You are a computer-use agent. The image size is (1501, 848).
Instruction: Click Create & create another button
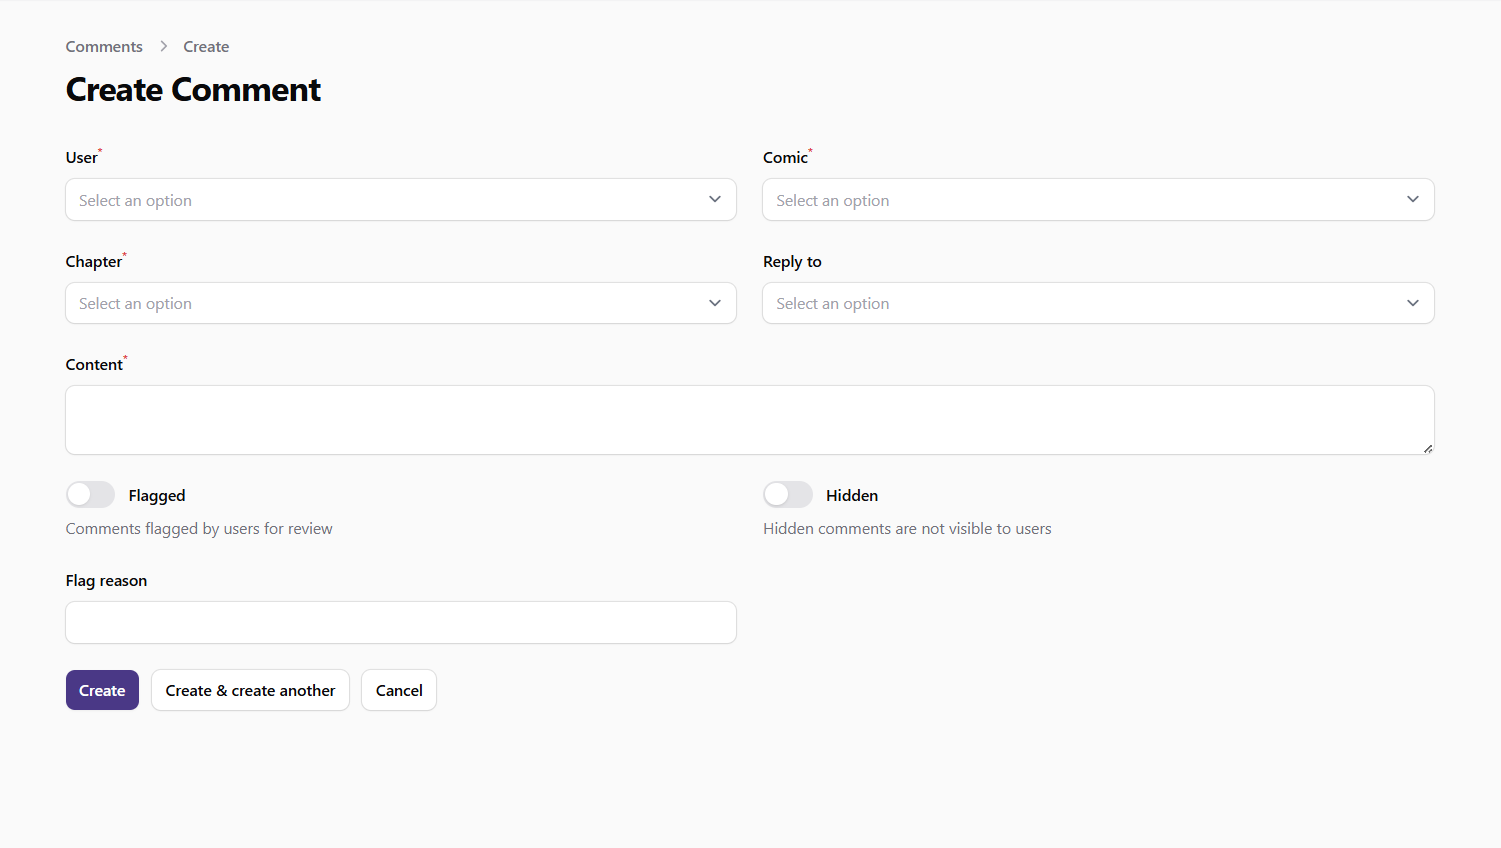coord(250,691)
